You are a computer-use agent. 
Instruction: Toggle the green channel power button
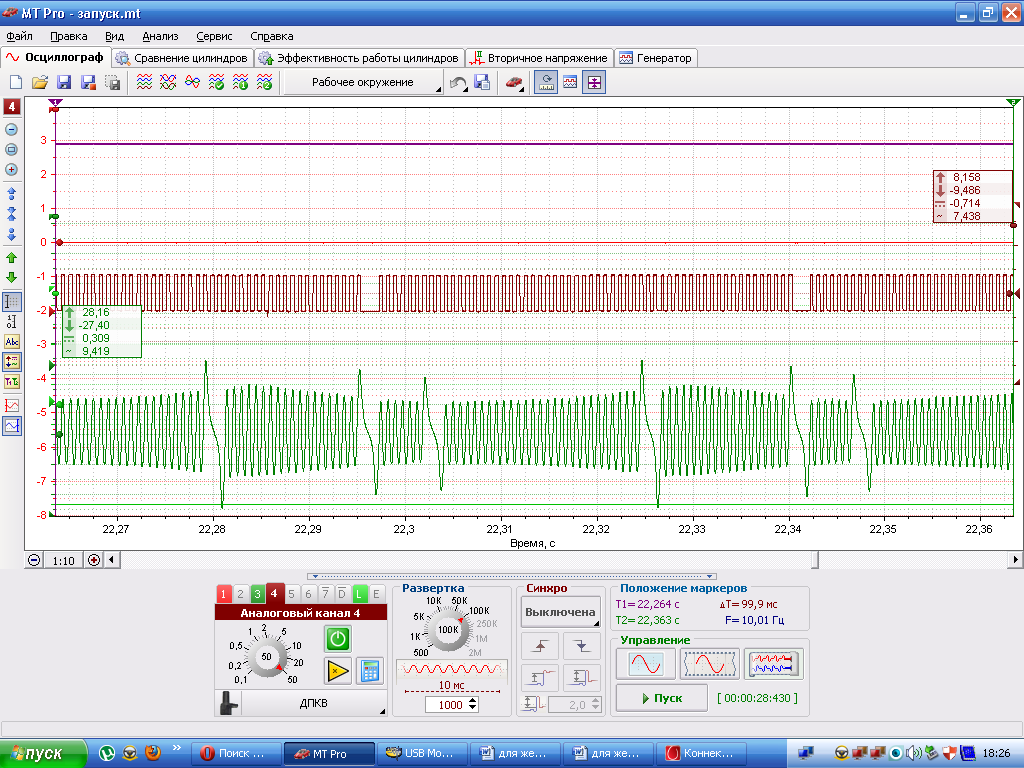click(338, 639)
